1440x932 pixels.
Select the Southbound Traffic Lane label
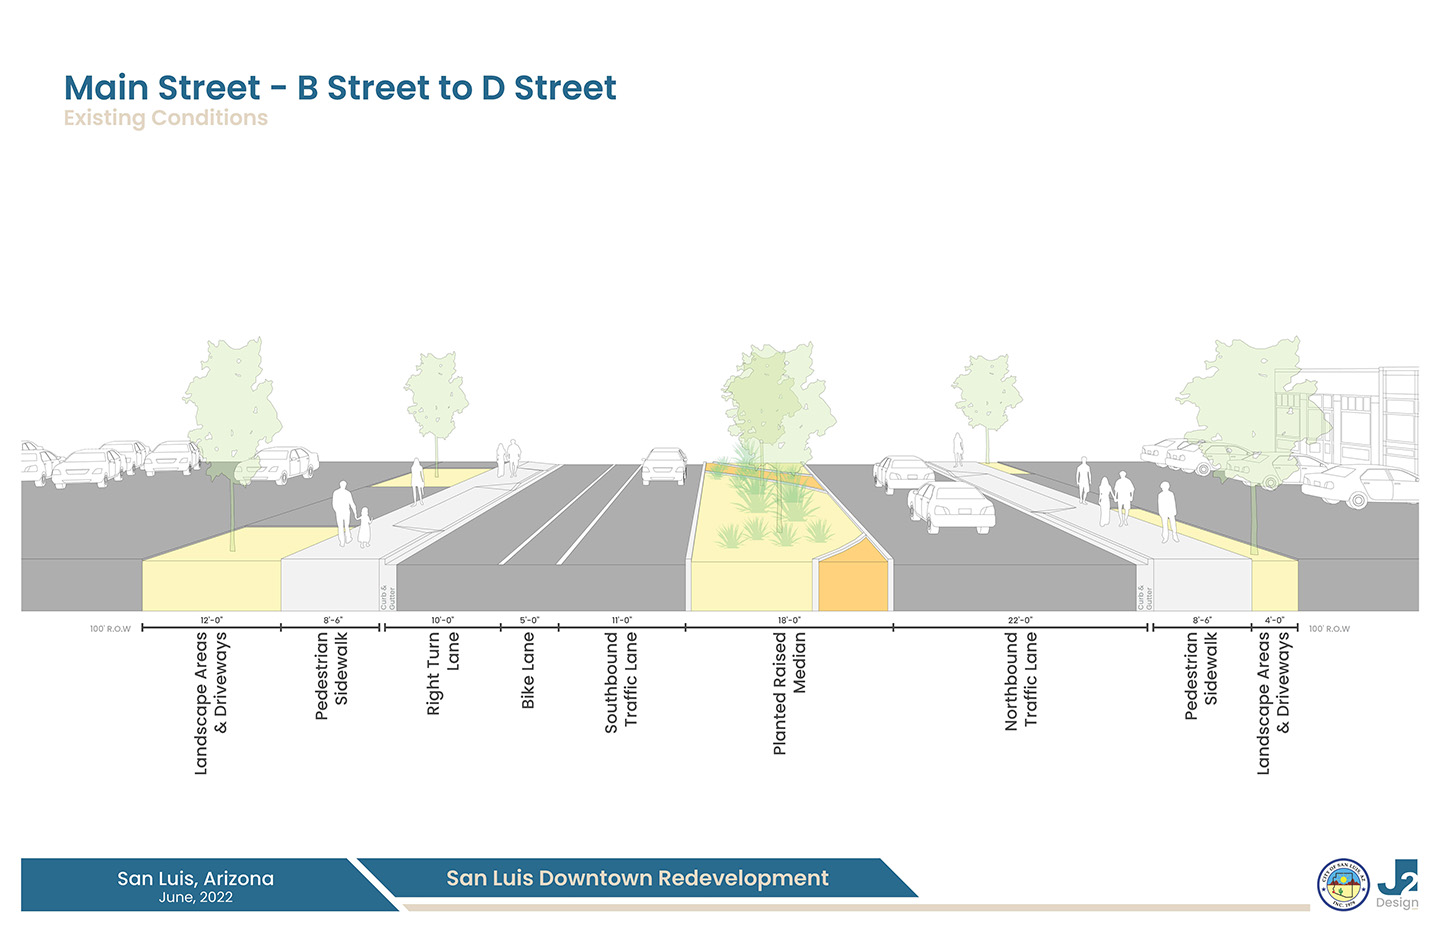(x=621, y=682)
